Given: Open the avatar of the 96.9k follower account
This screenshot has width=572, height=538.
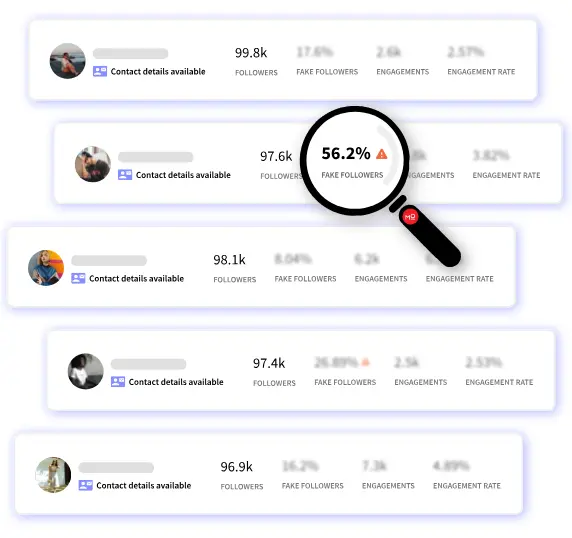Looking at the screenshot, I should coord(53,475).
